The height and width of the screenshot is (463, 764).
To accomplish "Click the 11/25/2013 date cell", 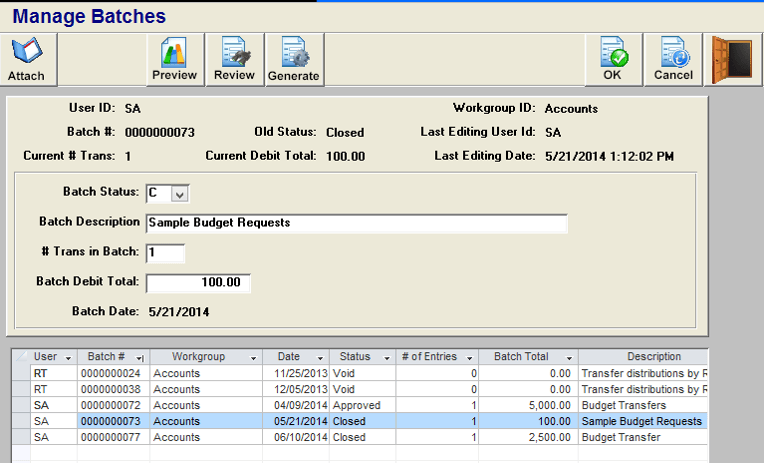I will [x=296, y=373].
